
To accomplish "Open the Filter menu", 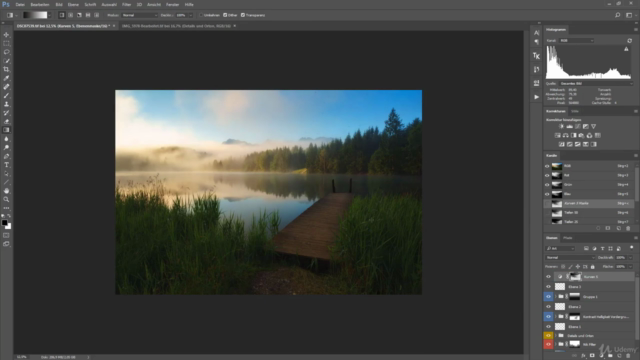I will tap(127, 4).
